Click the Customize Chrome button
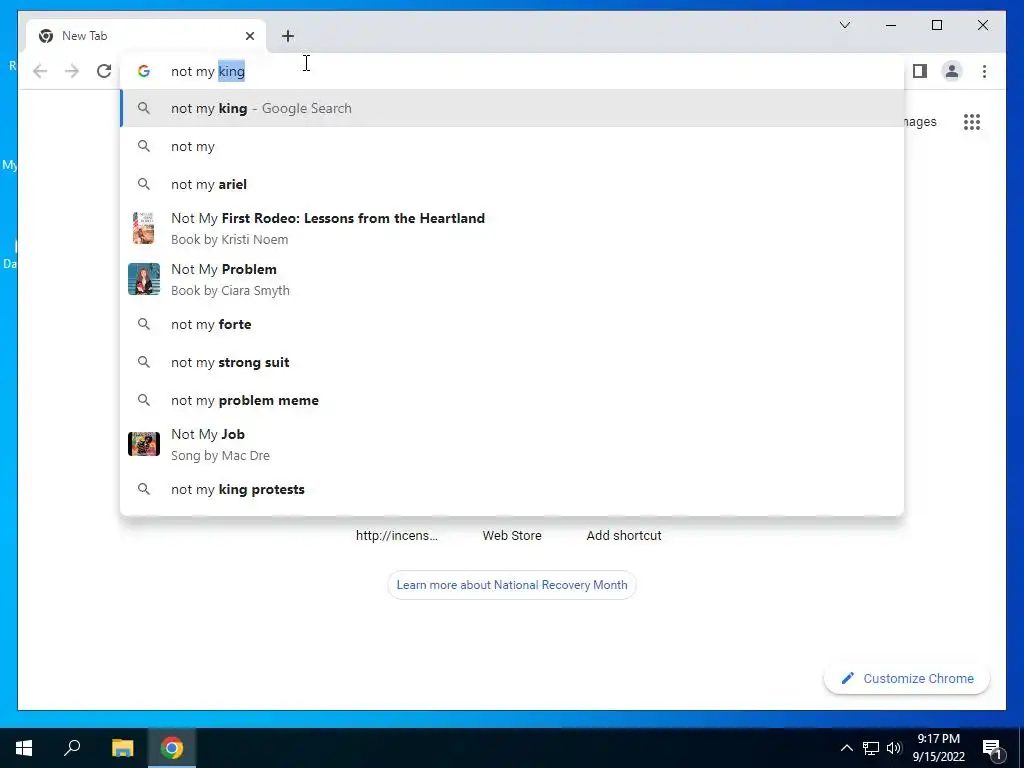 (907, 679)
